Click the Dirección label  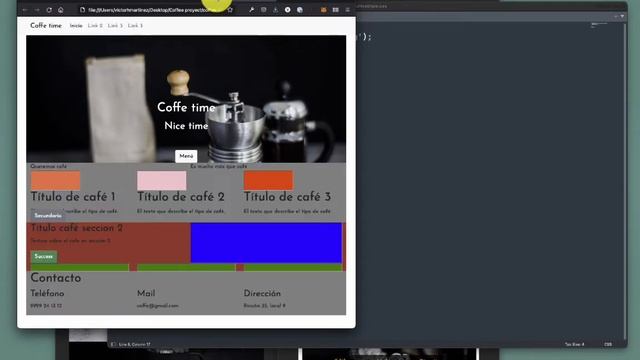point(262,293)
